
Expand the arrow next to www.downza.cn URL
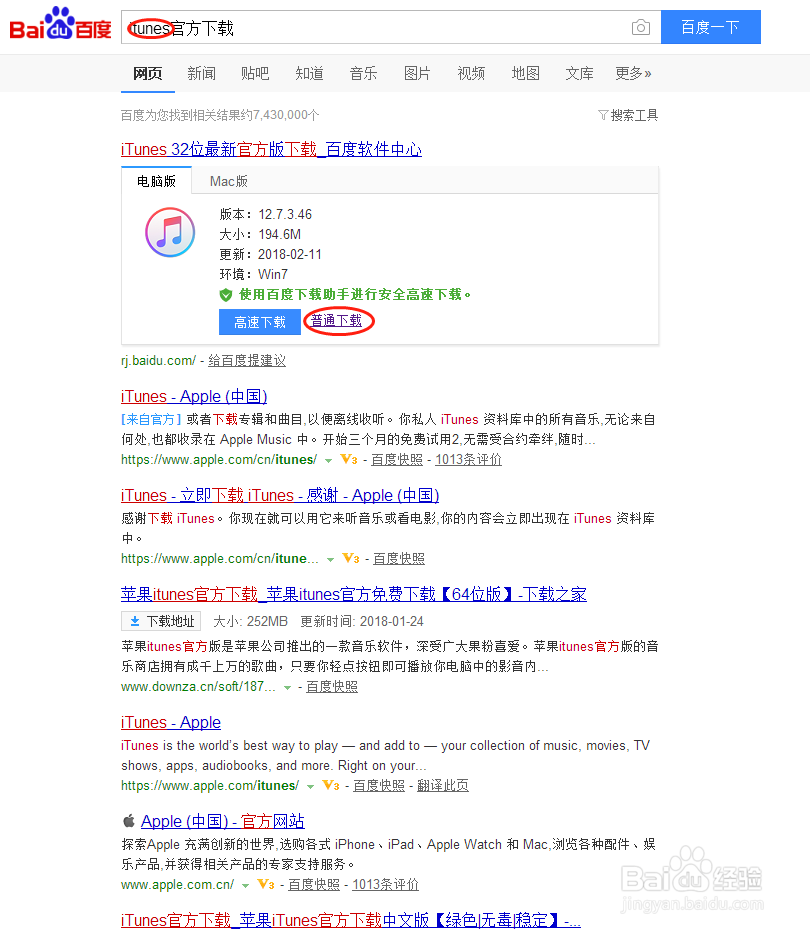coord(287,686)
